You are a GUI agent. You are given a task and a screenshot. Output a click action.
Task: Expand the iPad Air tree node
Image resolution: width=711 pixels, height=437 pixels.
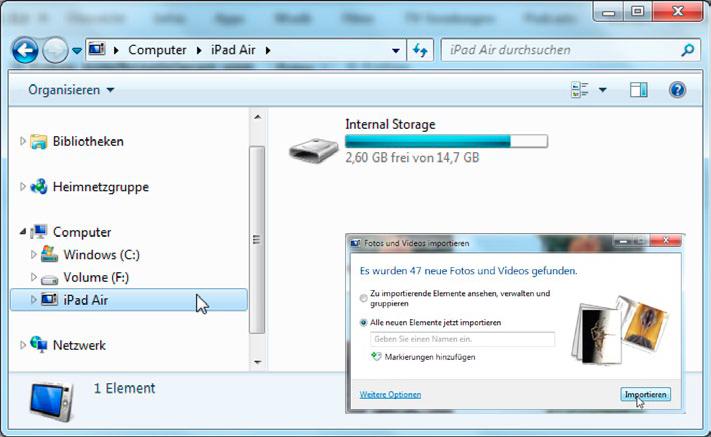pyautogui.click(x=33, y=300)
